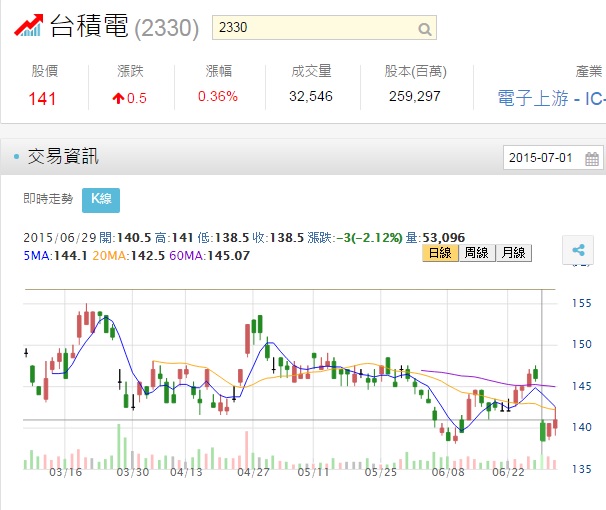606x510 pixels.
Task: Click the 20MA:142.5 indicator label
Action: [x=128, y=255]
